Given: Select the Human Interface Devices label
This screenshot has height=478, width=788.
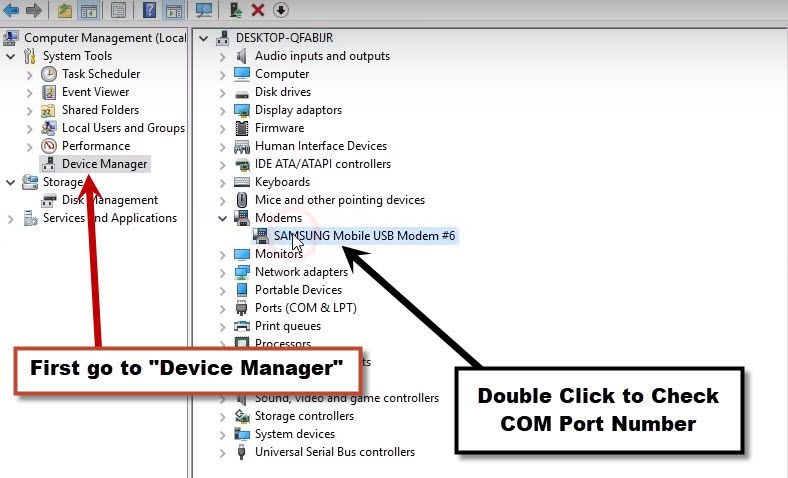Looking at the screenshot, I should pos(321,146).
